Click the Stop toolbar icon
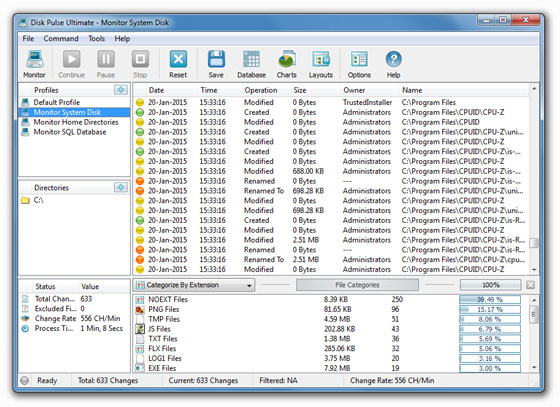 140,59
